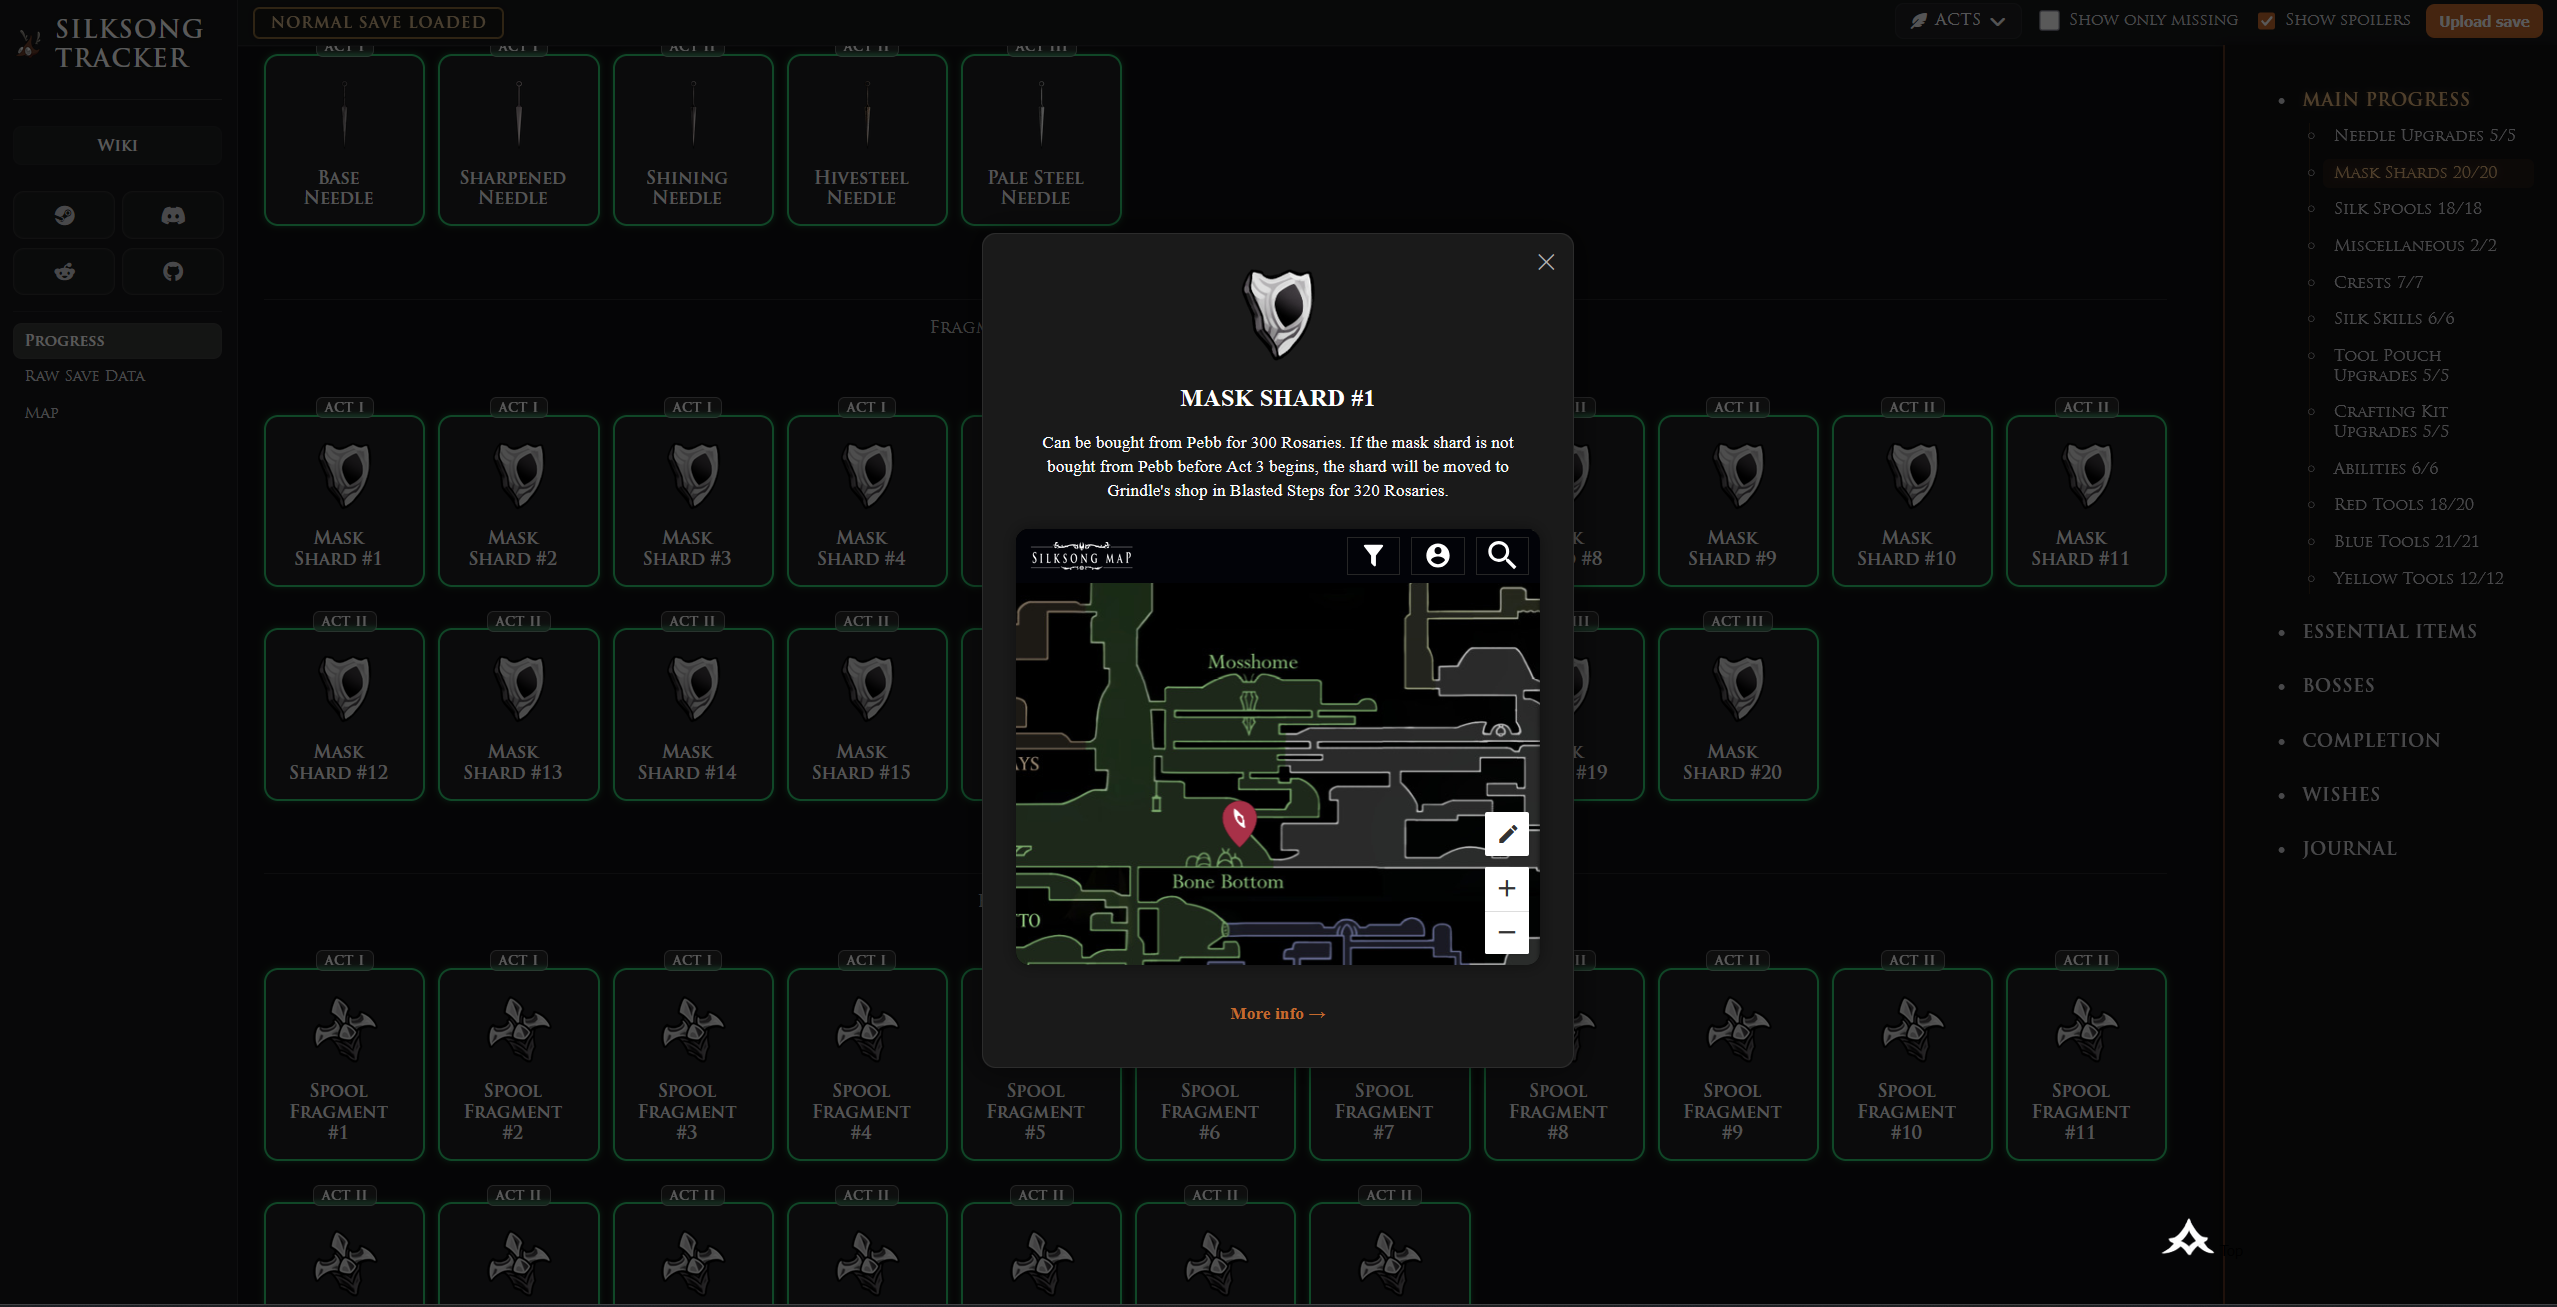Open Raw Save Data tab

tap(85, 376)
